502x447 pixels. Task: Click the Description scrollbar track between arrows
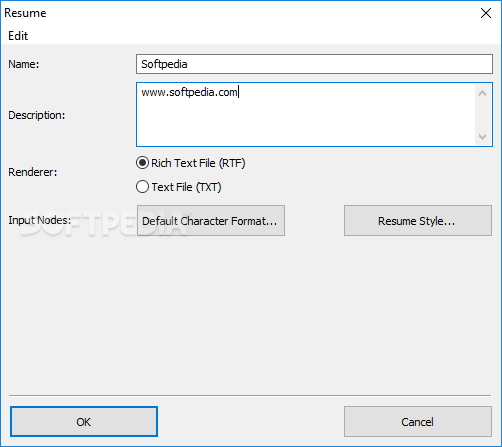coord(482,115)
